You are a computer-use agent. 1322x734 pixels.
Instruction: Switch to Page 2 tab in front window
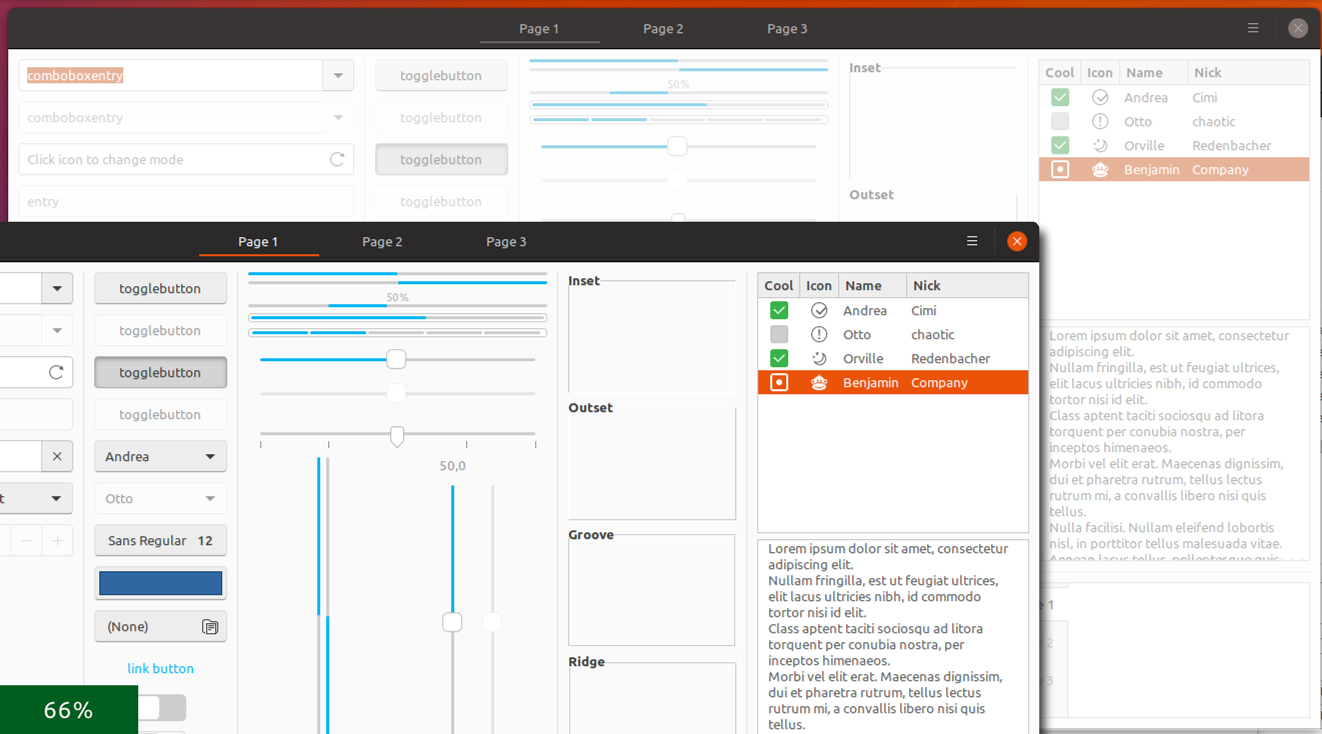pos(382,241)
